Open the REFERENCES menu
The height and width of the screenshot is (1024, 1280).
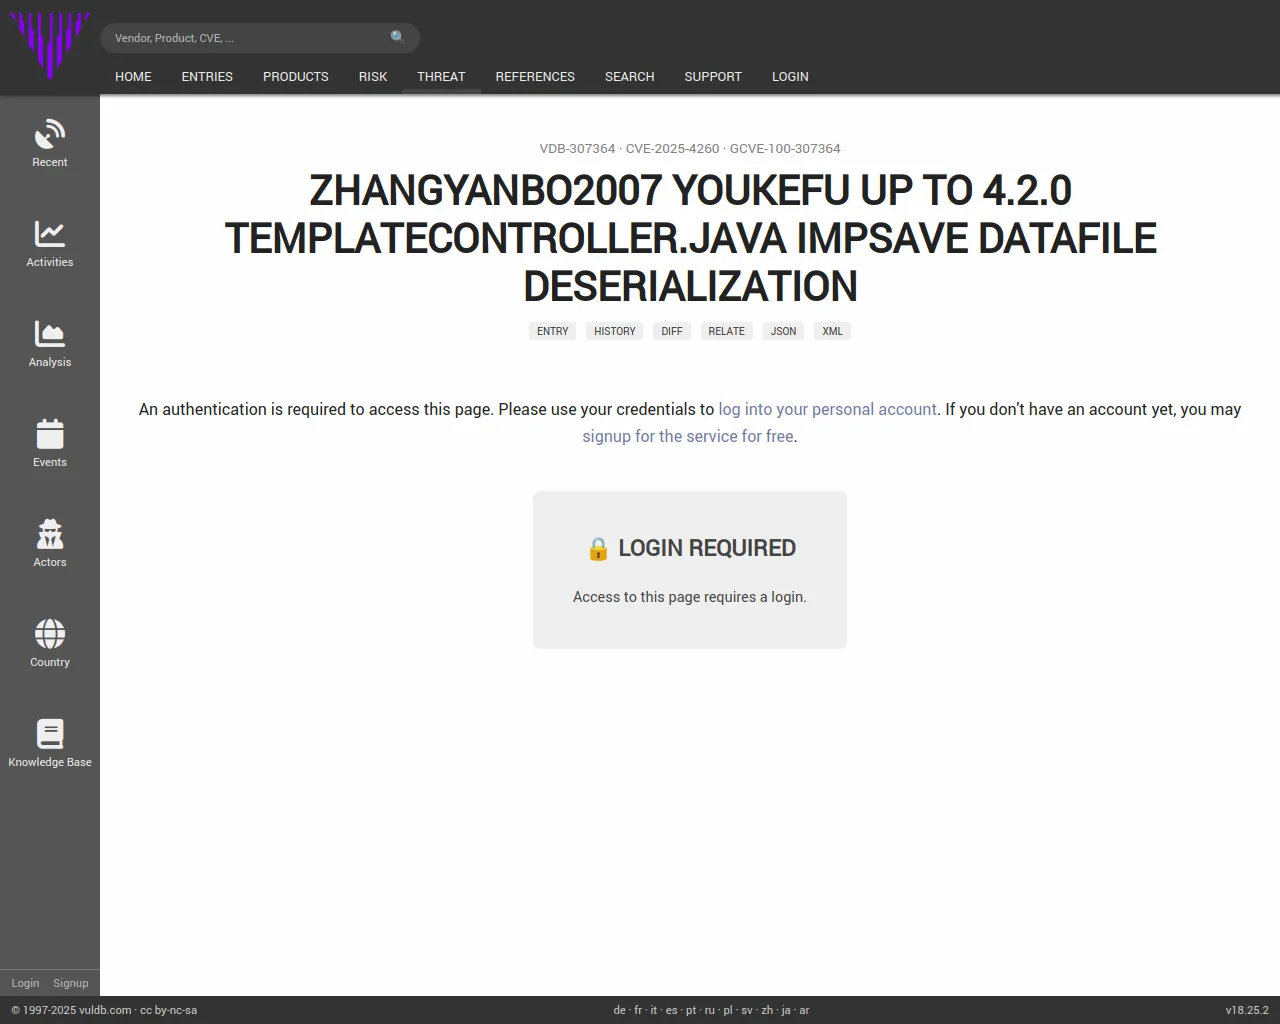(x=535, y=76)
